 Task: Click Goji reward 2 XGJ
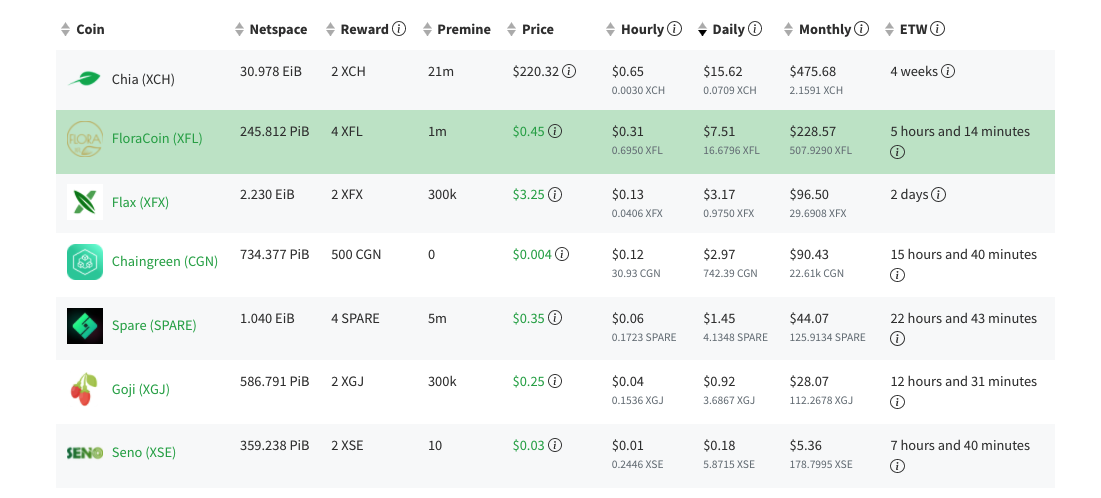coord(348,381)
